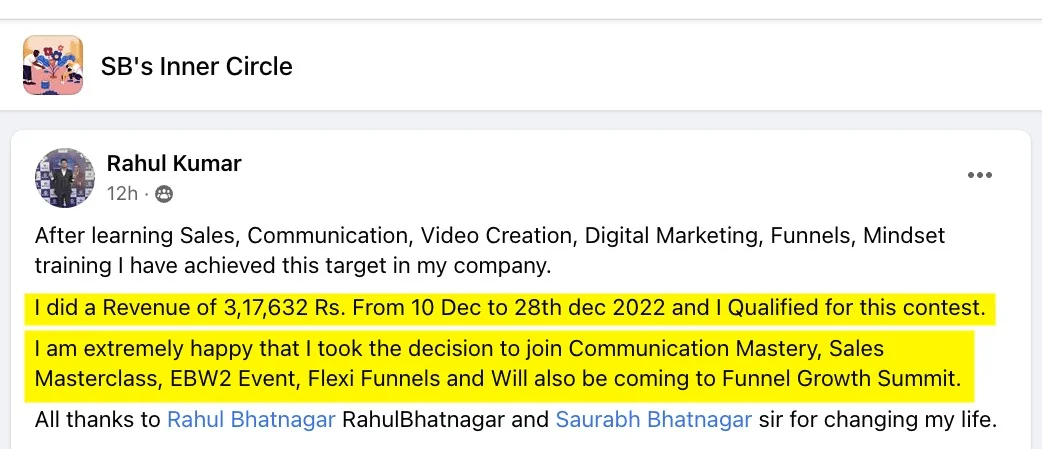Open the SB's Inner Circle group title
Image resolution: width=1042 pixels, height=449 pixels.
197,67
